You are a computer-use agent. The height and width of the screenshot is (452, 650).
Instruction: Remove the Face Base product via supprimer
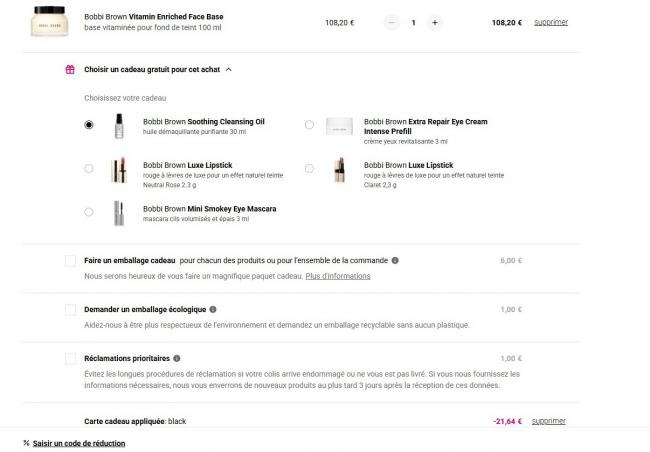coord(550,22)
